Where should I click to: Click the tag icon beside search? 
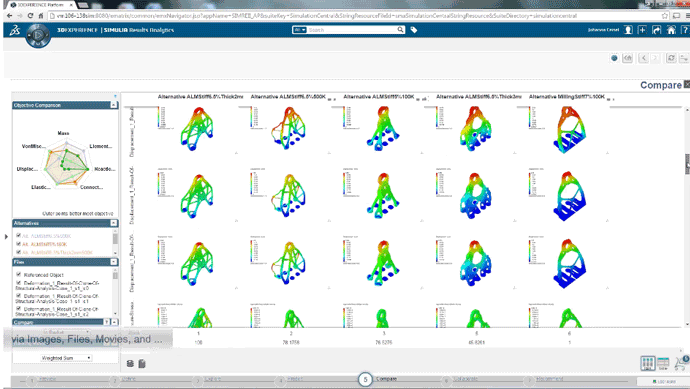pos(414,30)
